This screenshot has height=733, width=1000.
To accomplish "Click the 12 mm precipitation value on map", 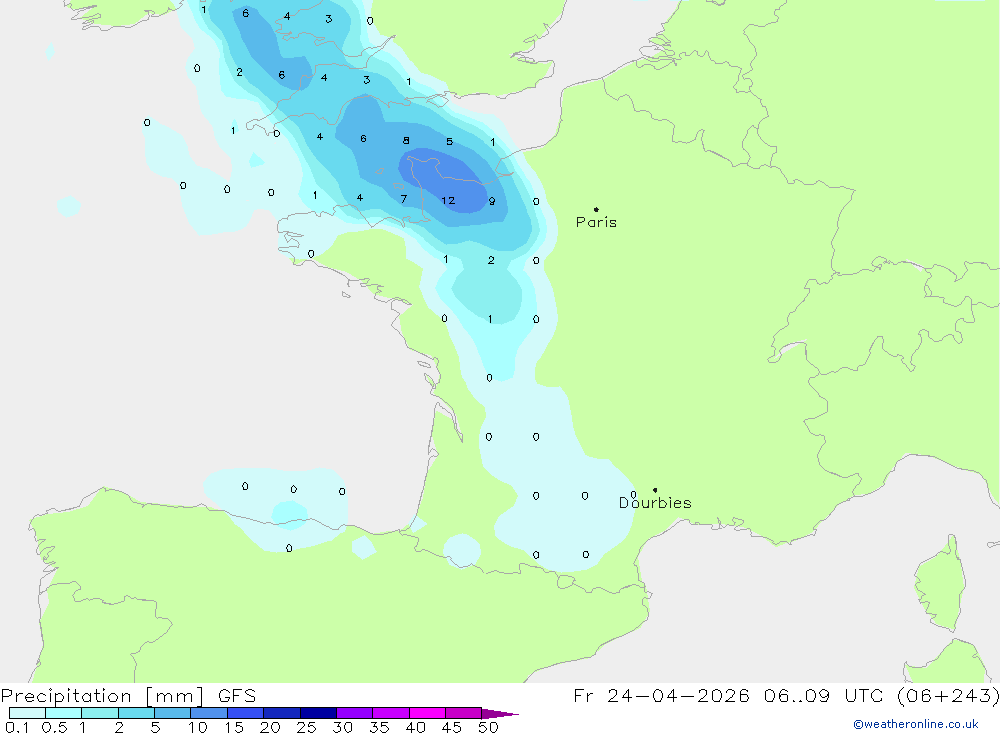I will click(448, 200).
